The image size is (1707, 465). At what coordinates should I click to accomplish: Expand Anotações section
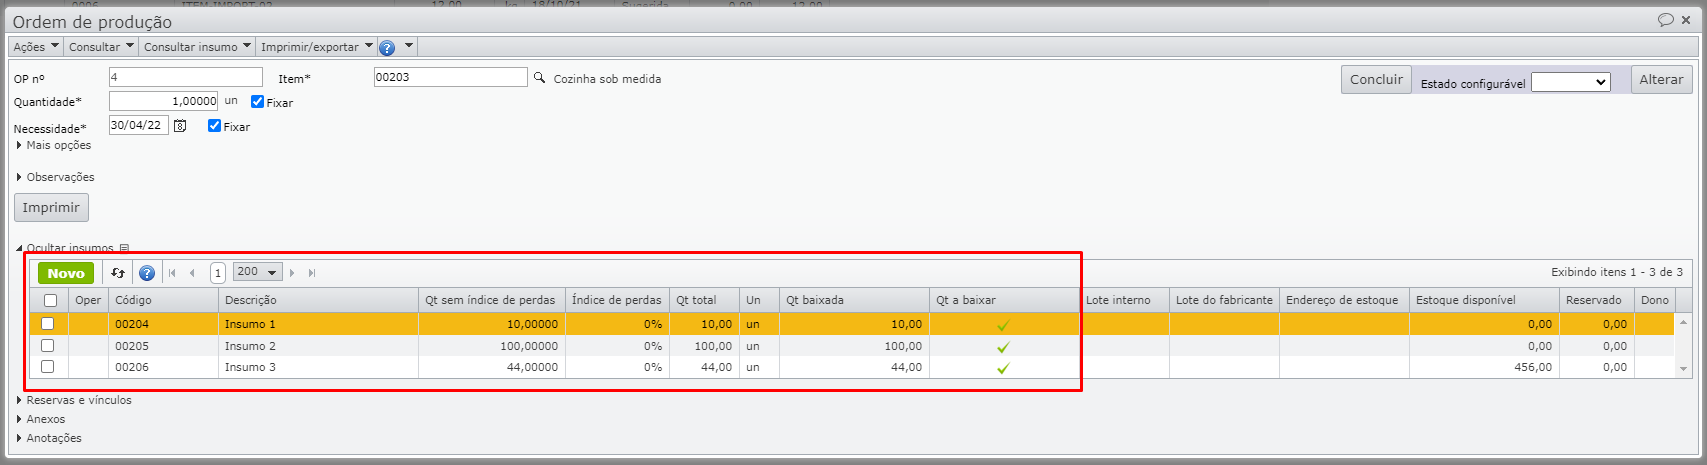(x=49, y=438)
